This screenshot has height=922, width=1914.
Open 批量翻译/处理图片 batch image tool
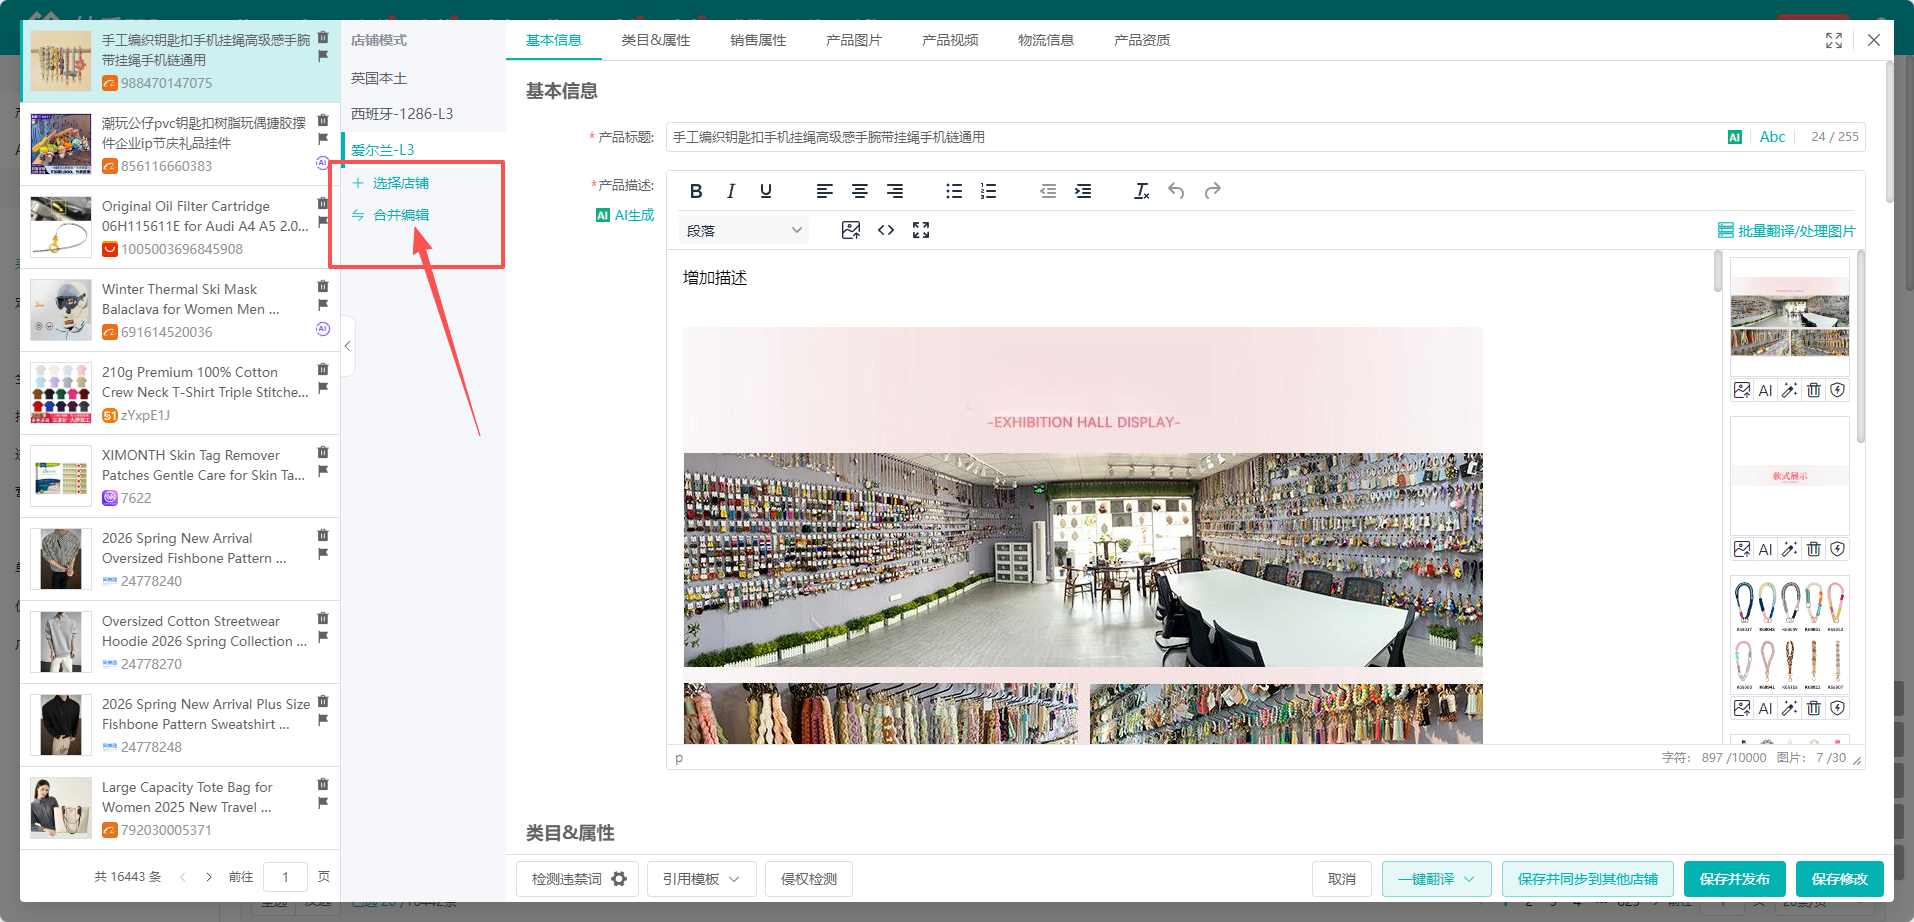click(x=1787, y=231)
